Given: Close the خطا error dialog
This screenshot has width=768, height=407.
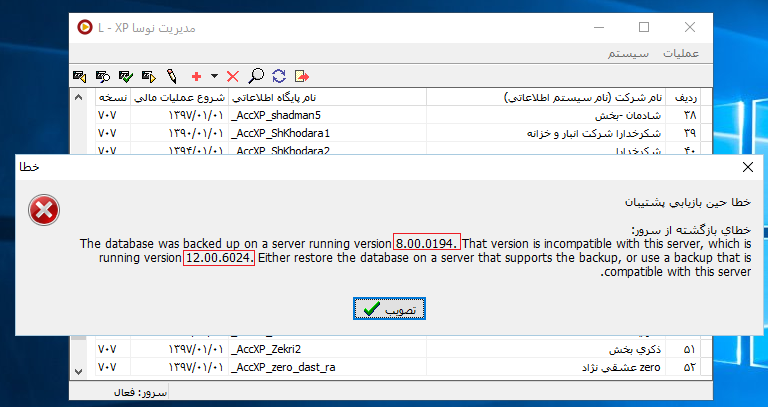Looking at the screenshot, I should (748, 168).
